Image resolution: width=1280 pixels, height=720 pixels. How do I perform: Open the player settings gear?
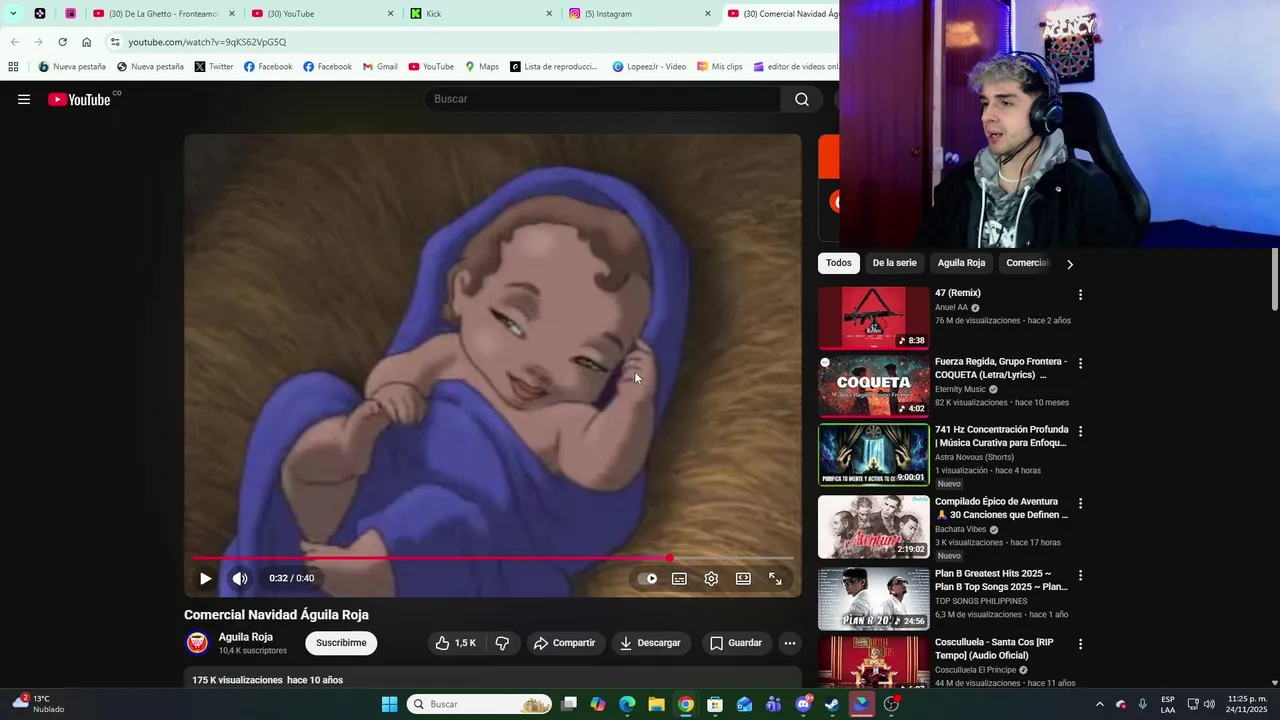coord(711,578)
